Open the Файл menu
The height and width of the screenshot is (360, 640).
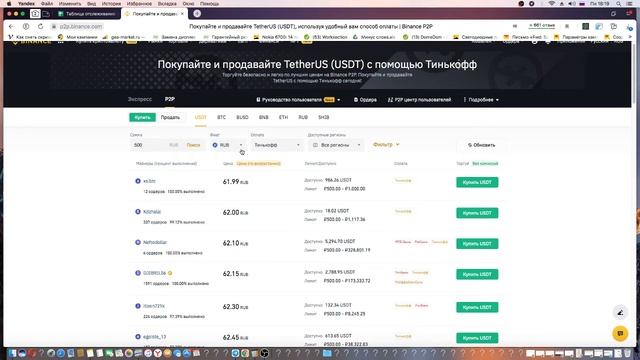(47, 3)
